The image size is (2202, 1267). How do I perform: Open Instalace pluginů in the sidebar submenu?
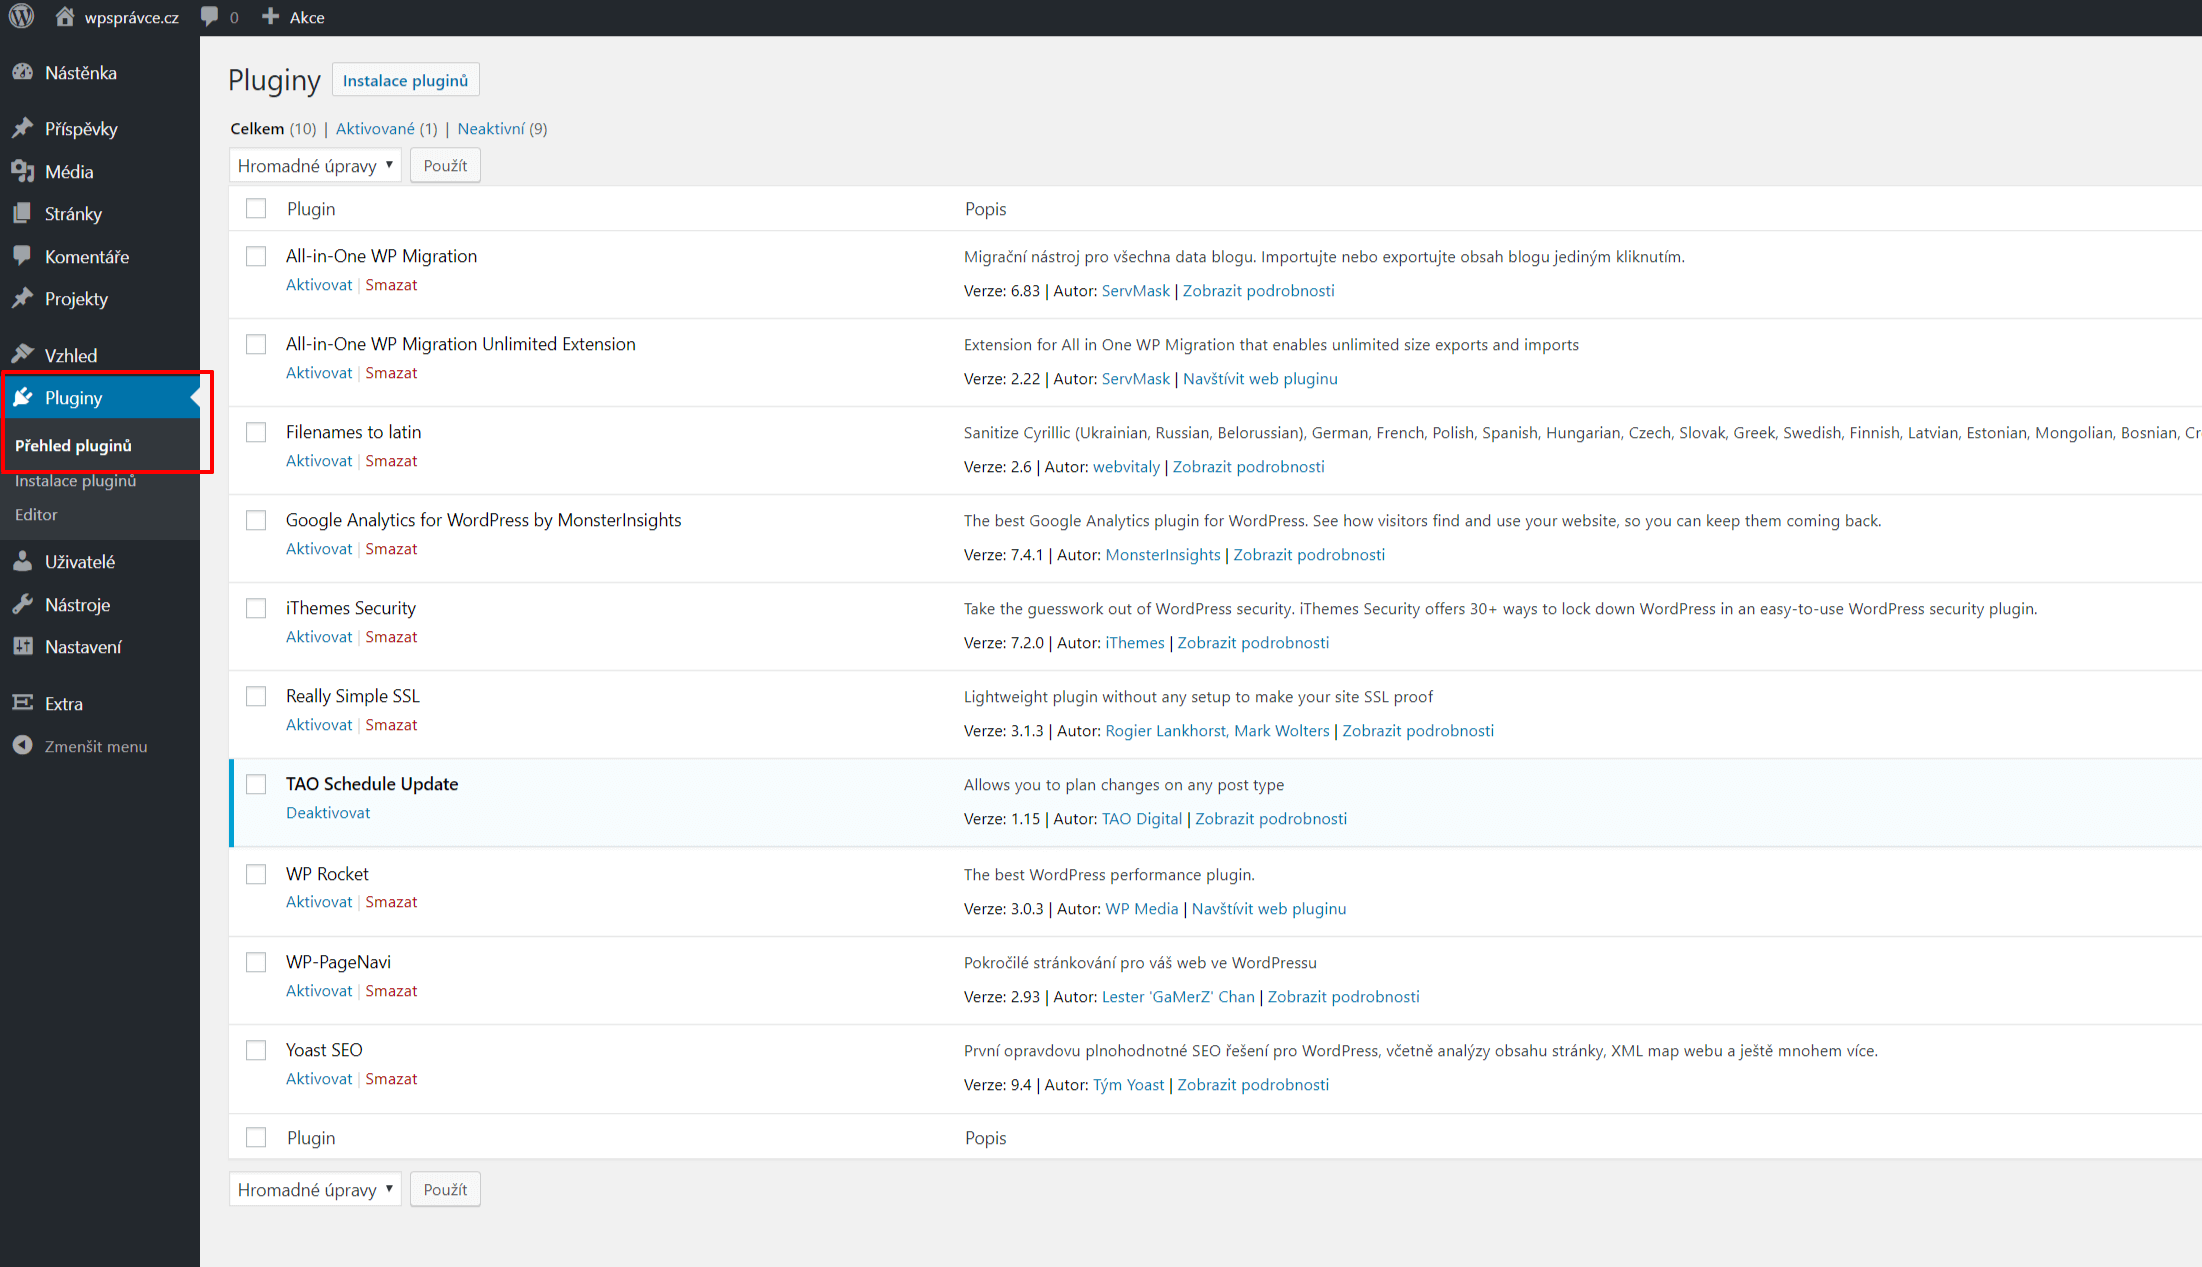75,481
